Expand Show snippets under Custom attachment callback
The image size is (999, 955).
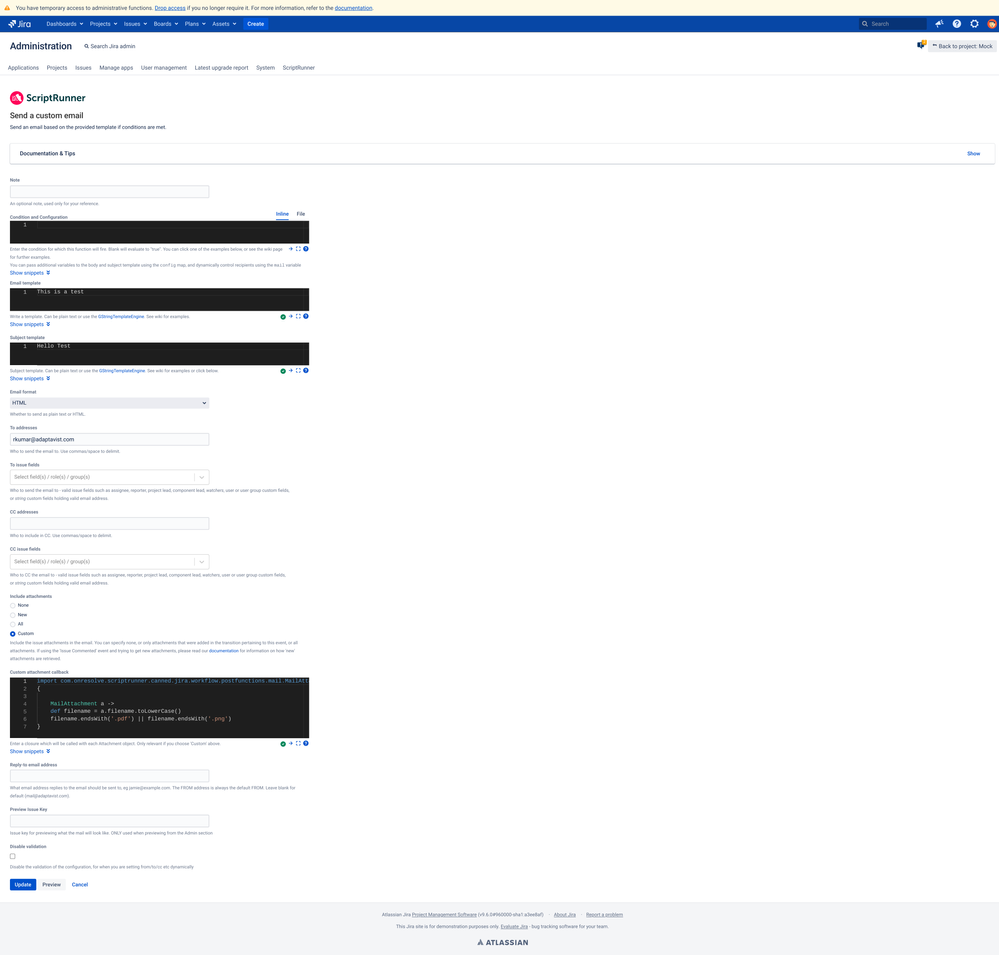pos(30,751)
